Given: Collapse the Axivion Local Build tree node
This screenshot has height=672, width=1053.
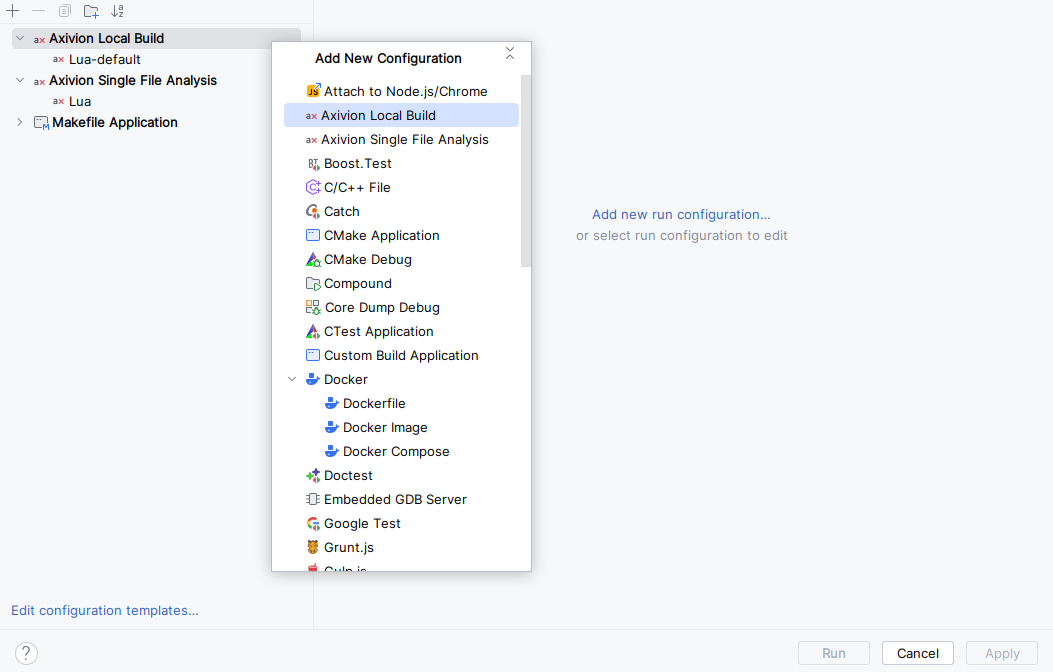Looking at the screenshot, I should point(20,39).
